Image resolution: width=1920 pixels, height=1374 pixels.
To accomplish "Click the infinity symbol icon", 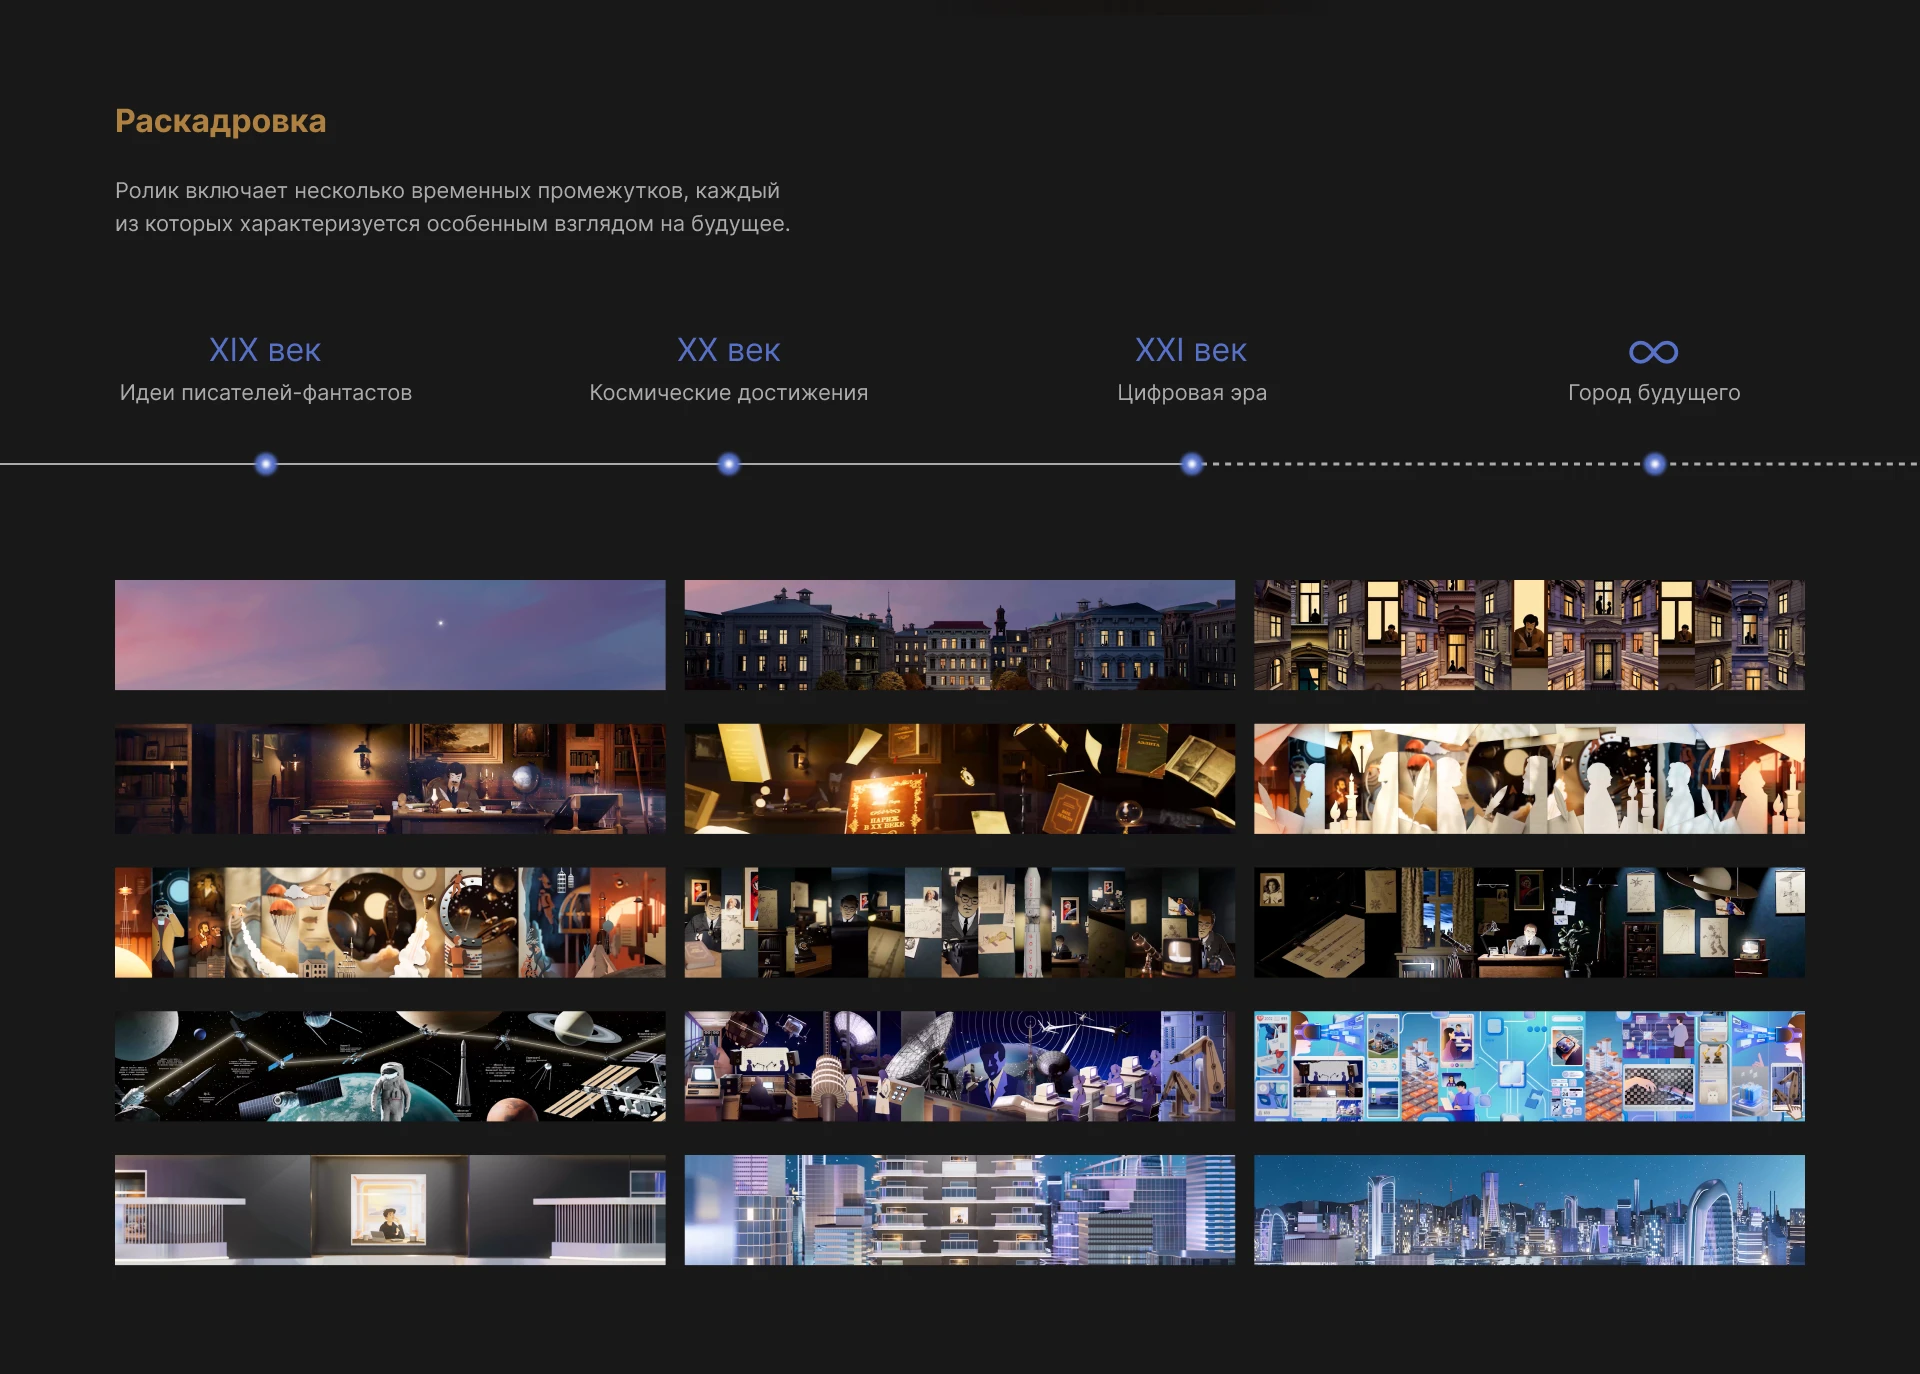I will pyautogui.click(x=1653, y=352).
